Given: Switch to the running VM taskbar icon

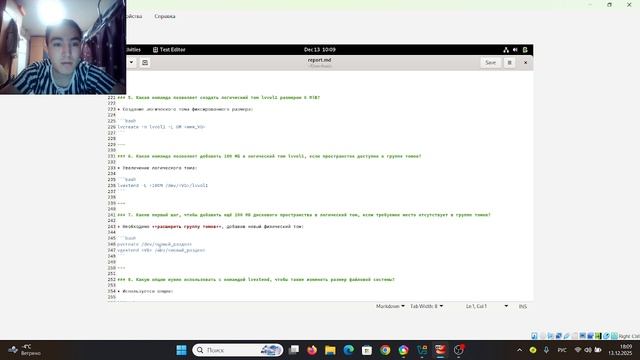Looking at the screenshot, I should [440, 350].
